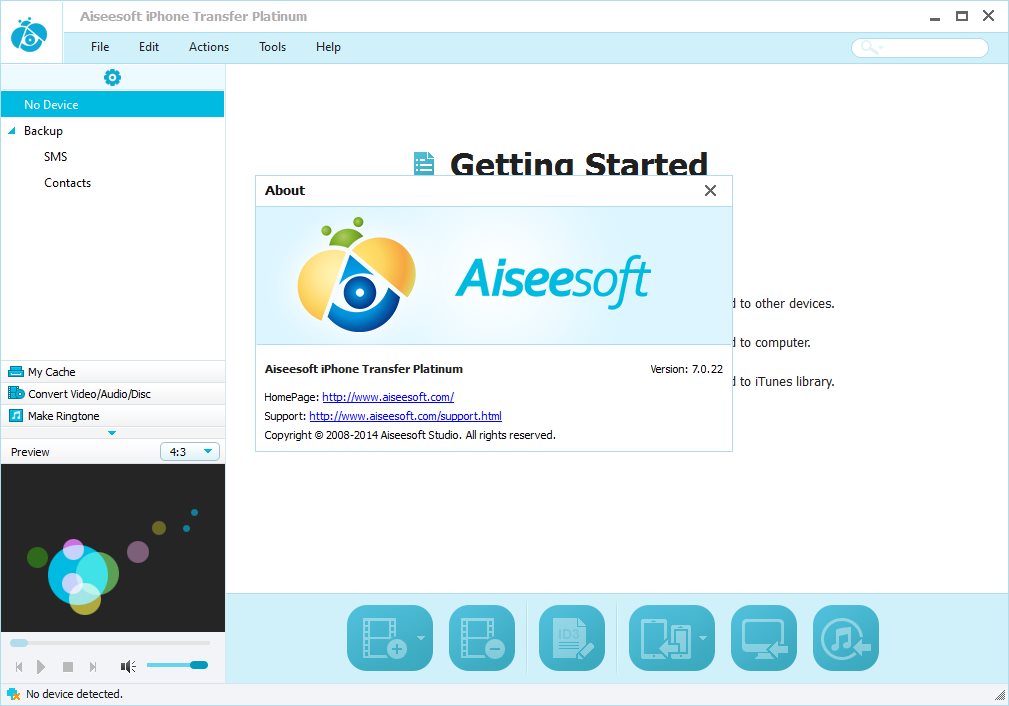Open the Export to device dropdown arrow

pyautogui.click(x=703, y=638)
